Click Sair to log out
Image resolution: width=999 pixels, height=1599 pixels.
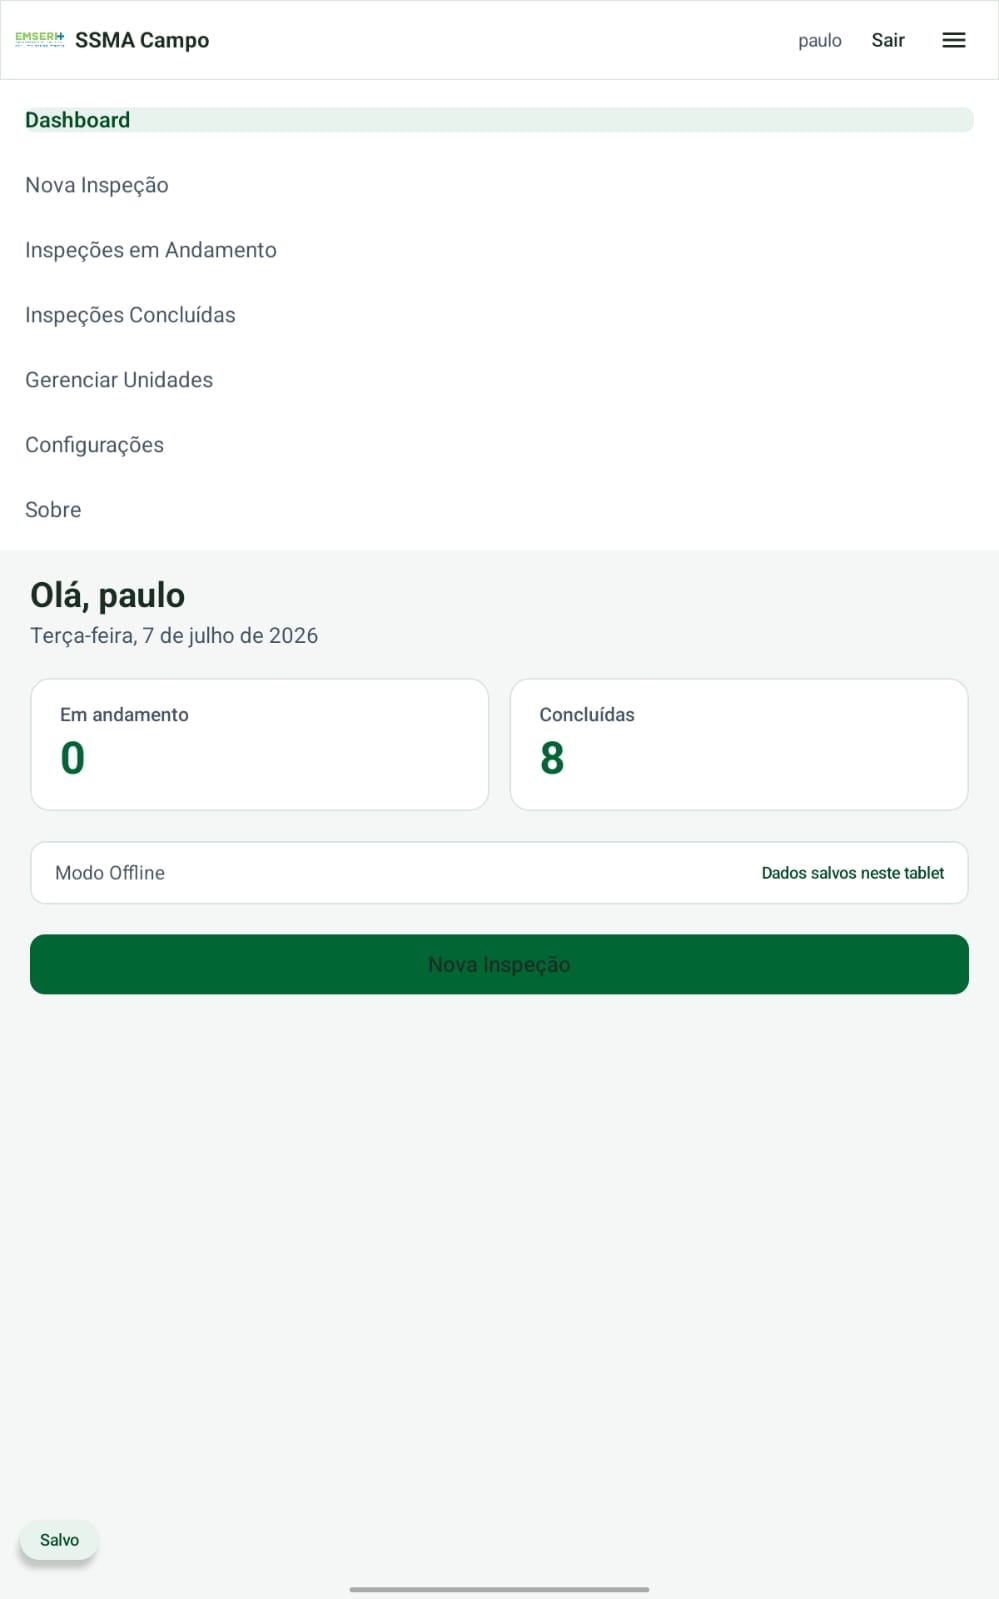click(x=887, y=40)
